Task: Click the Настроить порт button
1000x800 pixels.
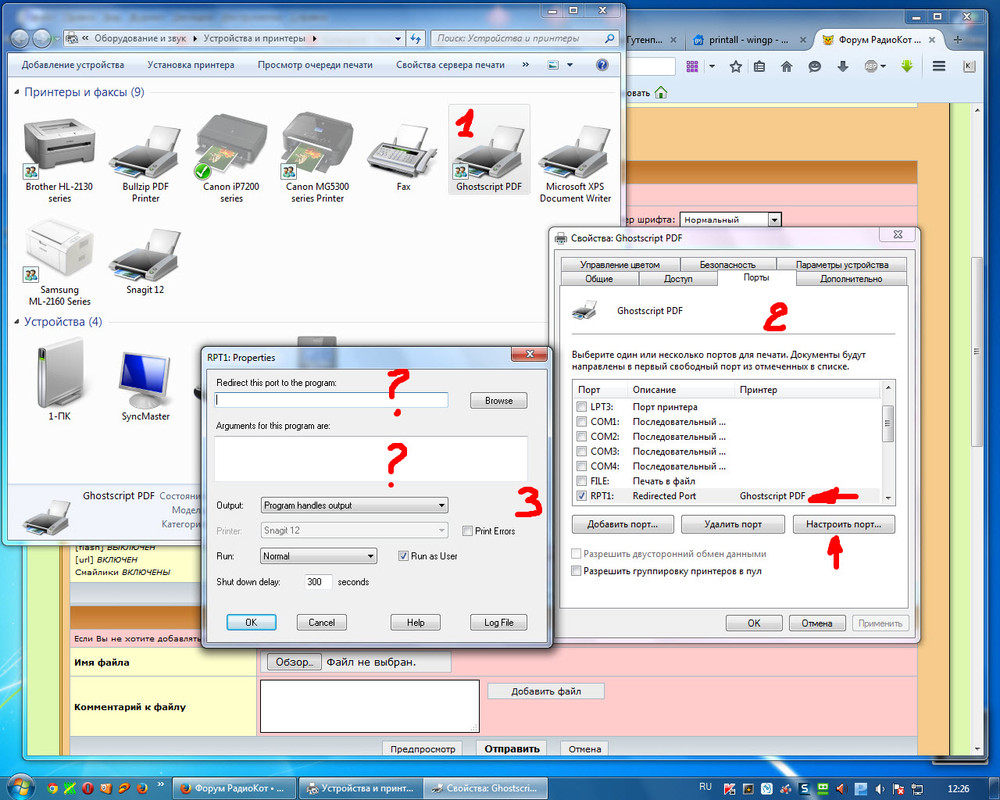Action: point(844,524)
